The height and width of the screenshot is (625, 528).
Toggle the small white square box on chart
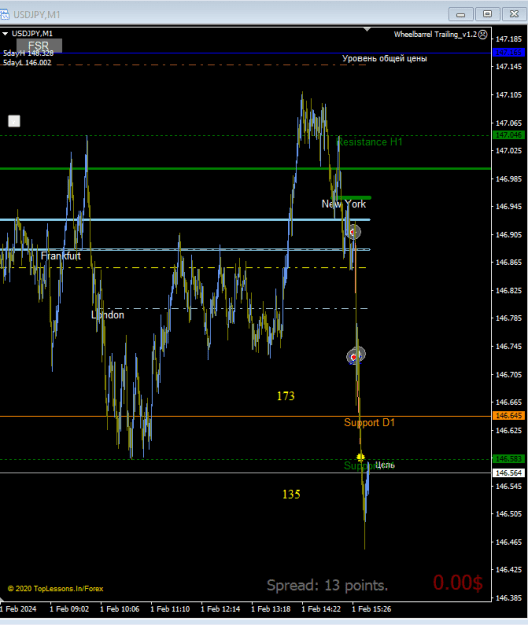(x=14, y=121)
